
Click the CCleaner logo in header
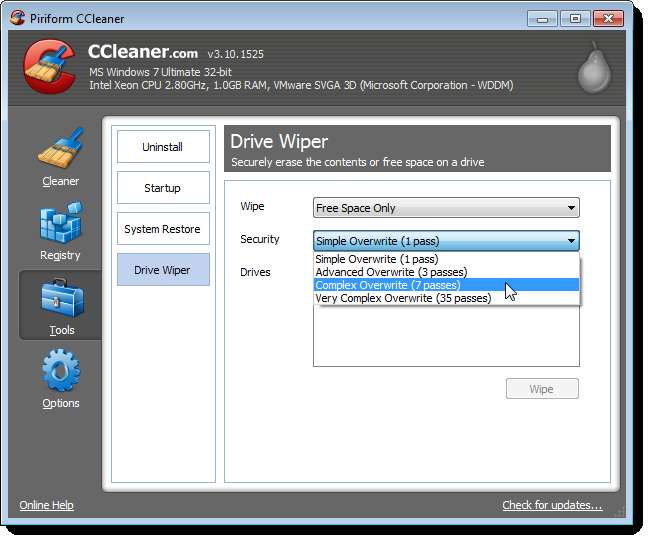coord(46,72)
